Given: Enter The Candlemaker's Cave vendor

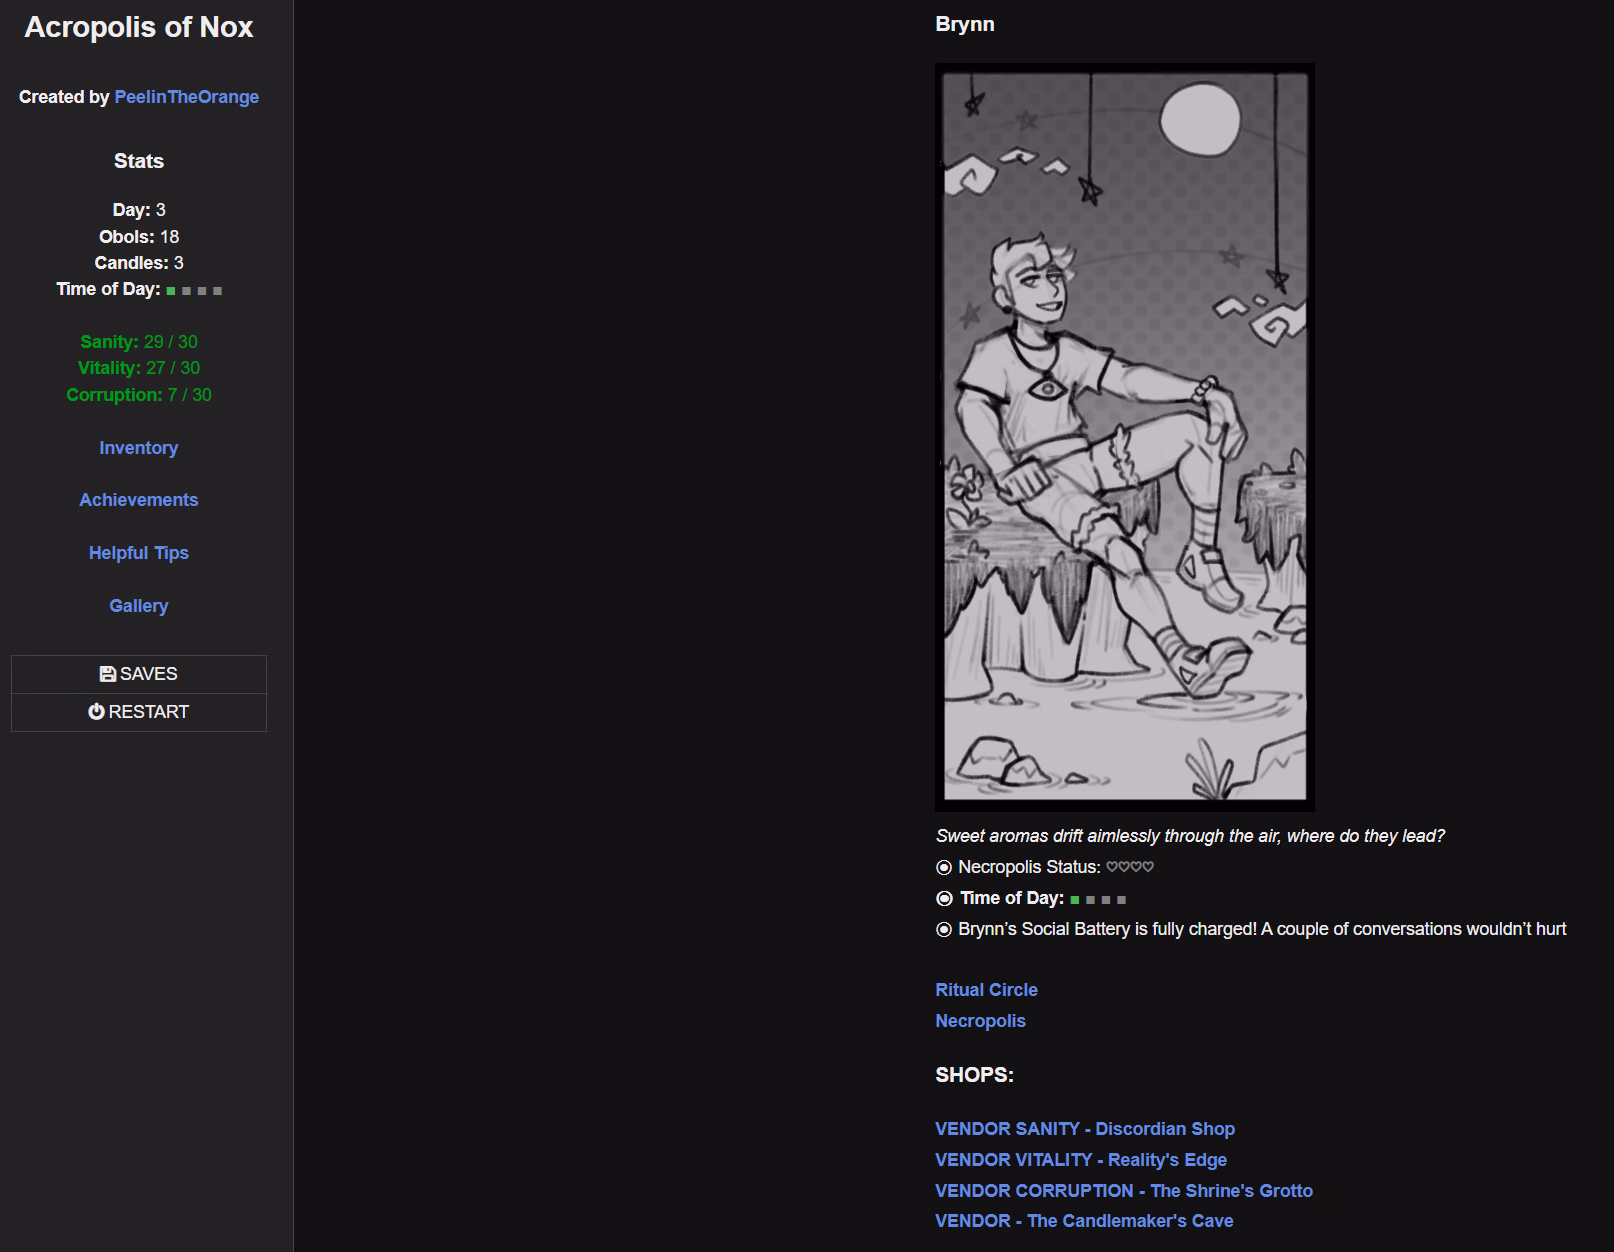Looking at the screenshot, I should click(1083, 1221).
